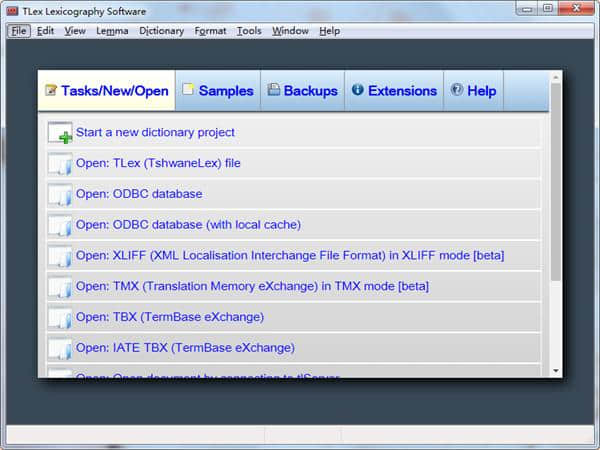Click the scrollbar down arrow in task list
The image size is (600, 450).
(555, 371)
